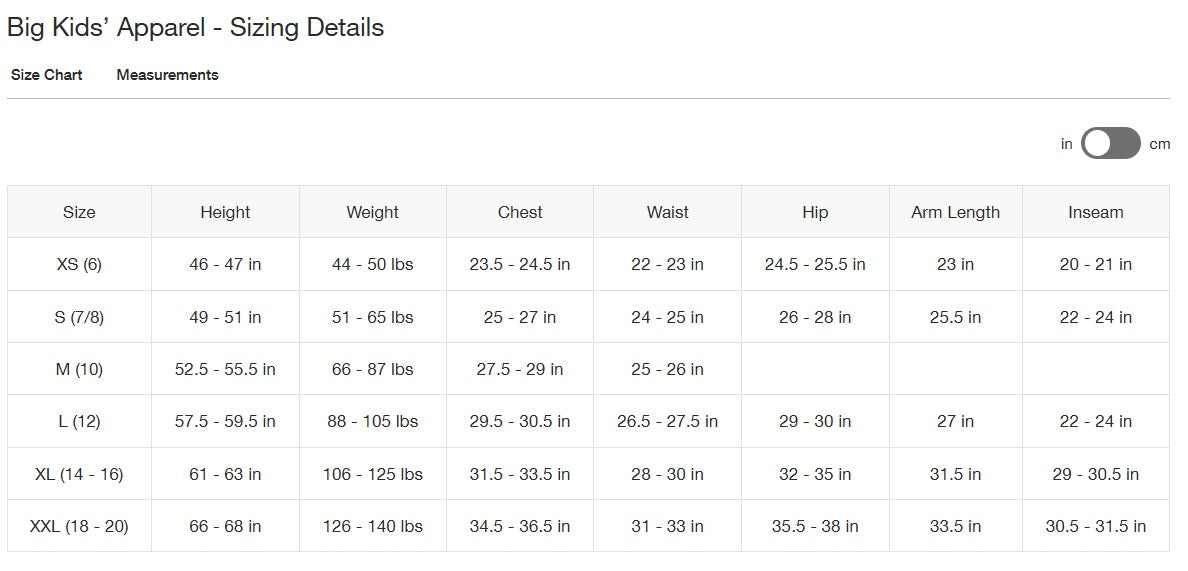
Task: Select the Waist column header
Action: click(667, 212)
